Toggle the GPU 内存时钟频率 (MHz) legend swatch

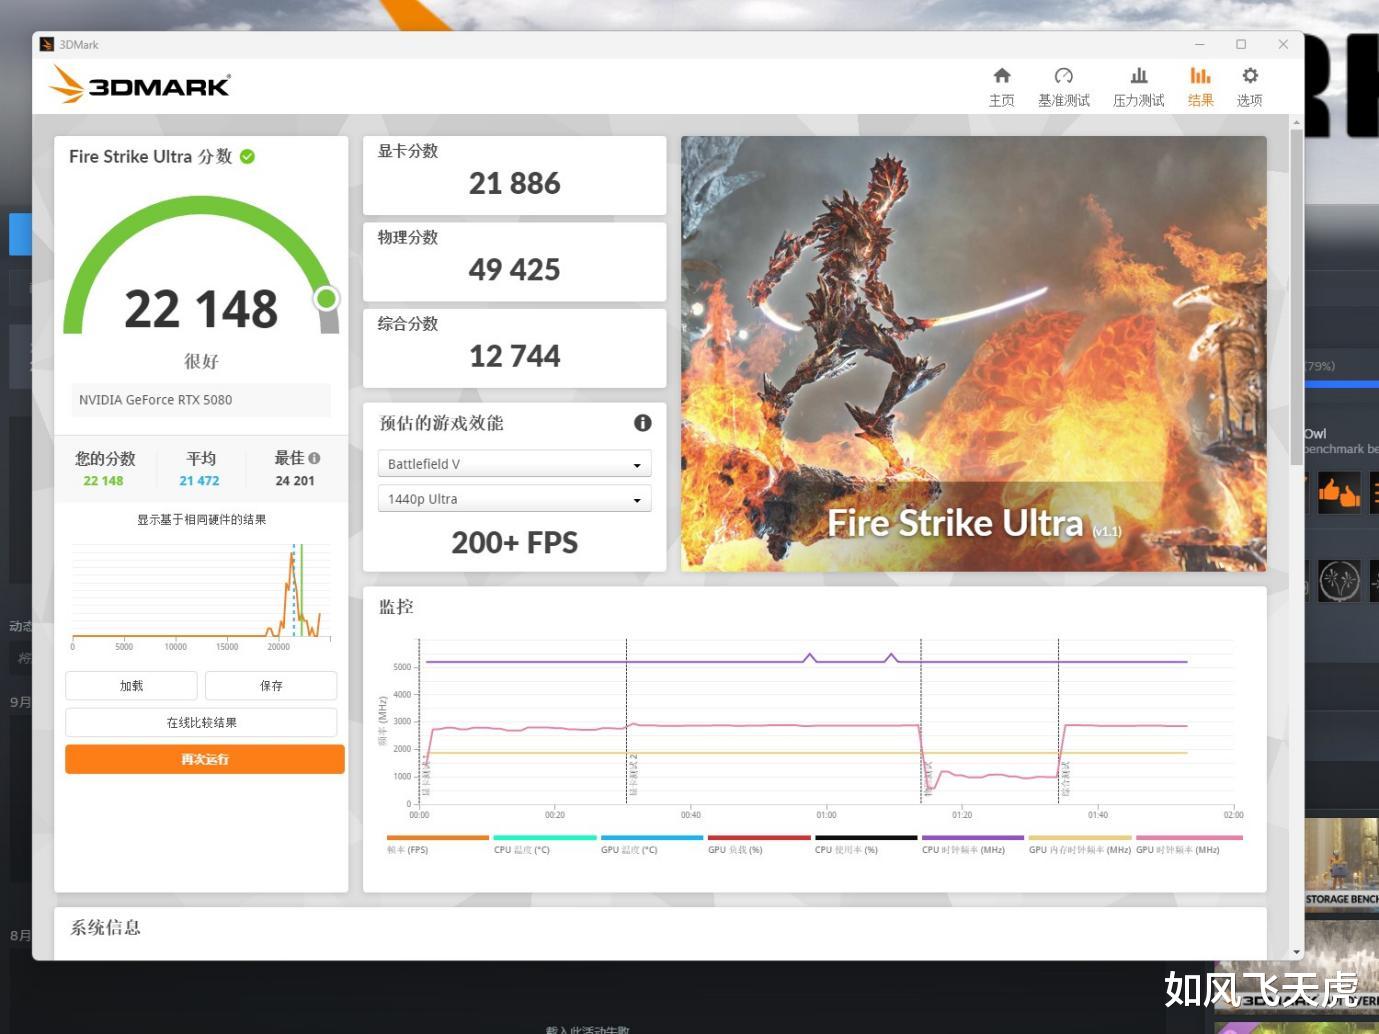[1080, 838]
